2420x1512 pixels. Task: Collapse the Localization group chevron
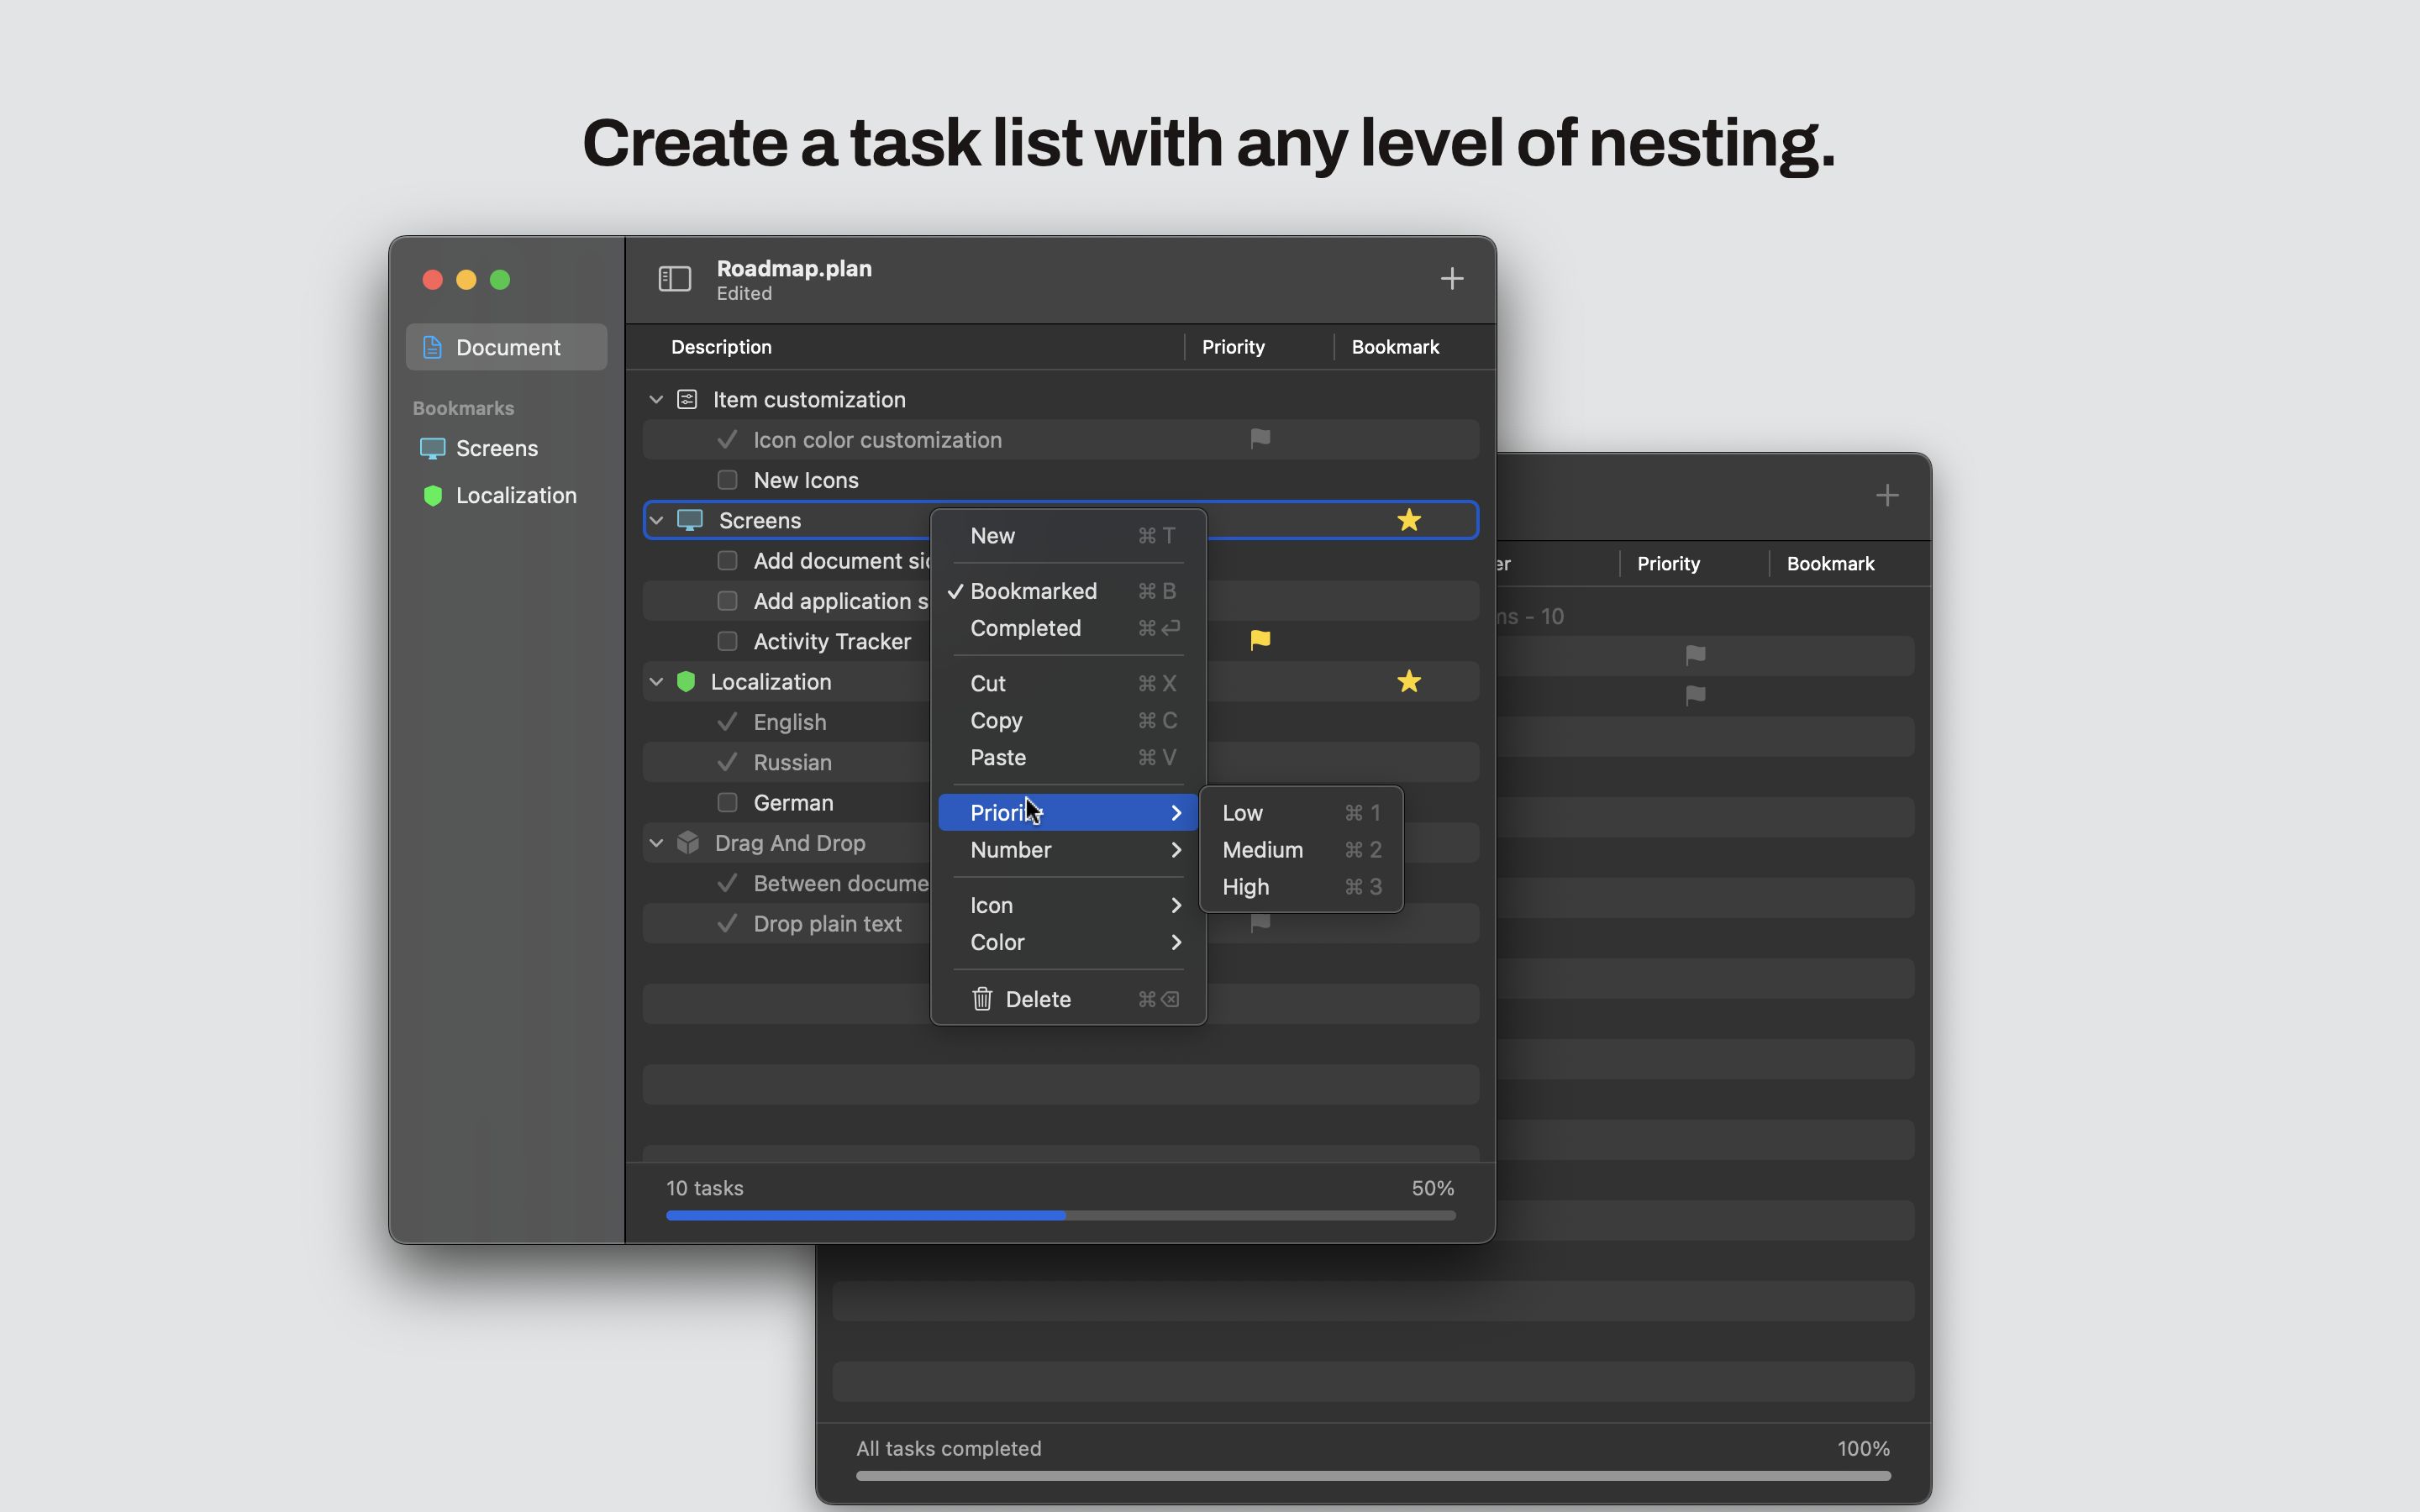656,682
